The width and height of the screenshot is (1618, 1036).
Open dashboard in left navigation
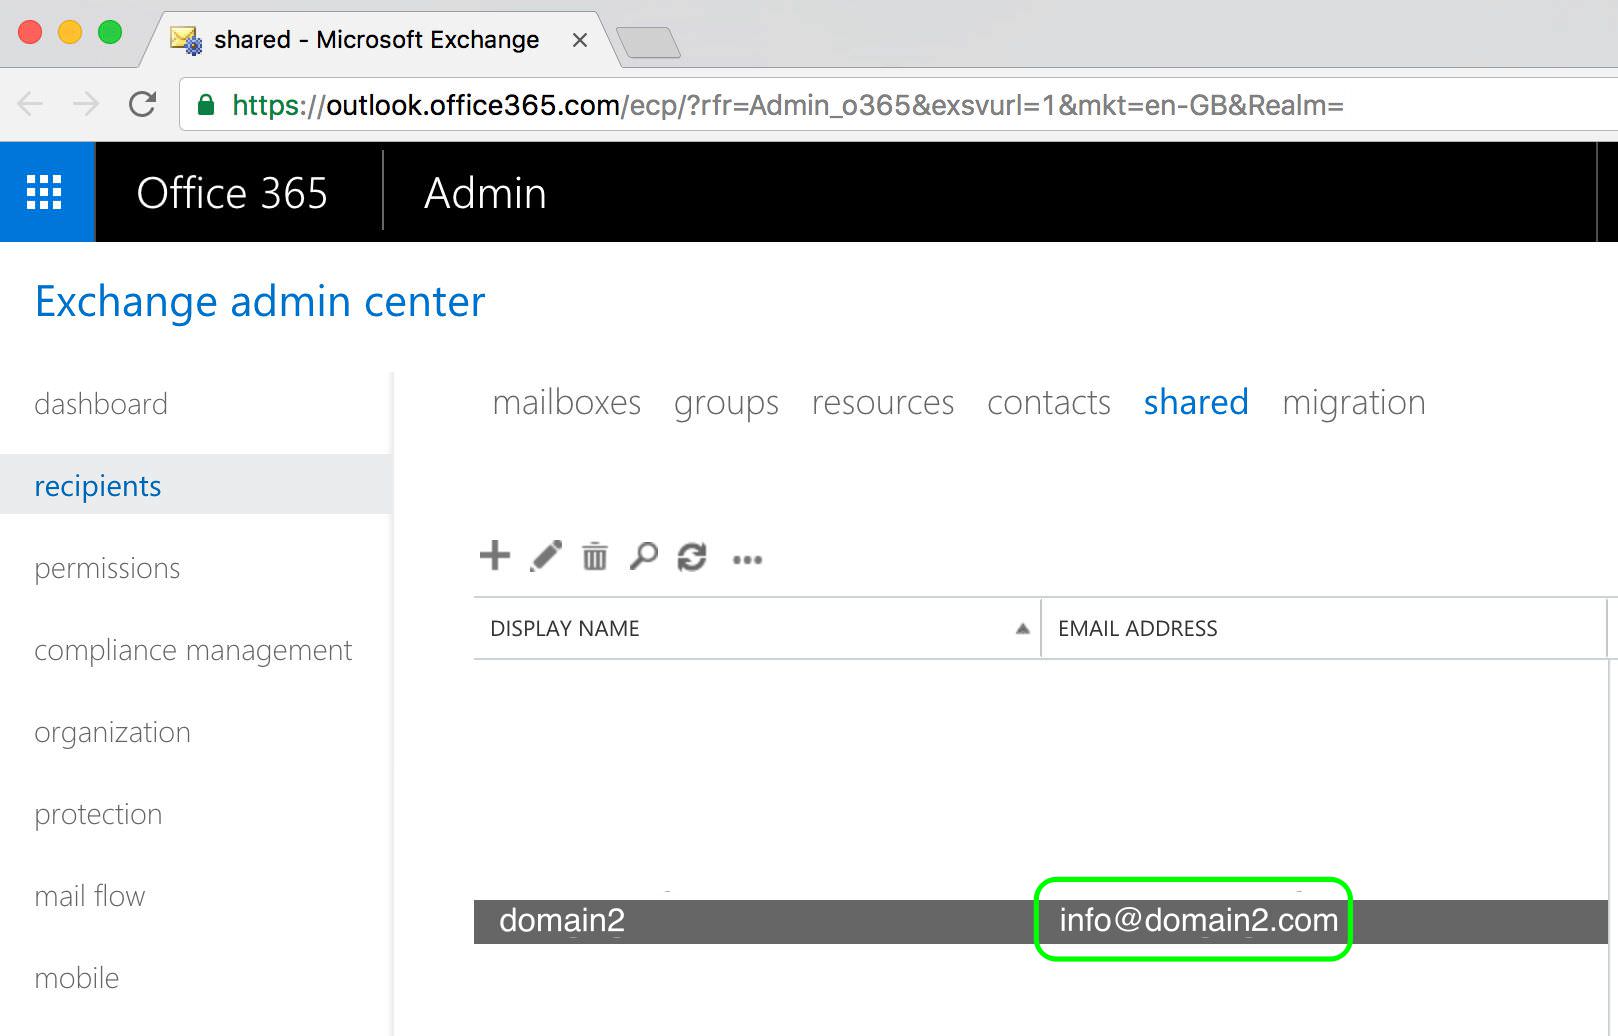[101, 404]
